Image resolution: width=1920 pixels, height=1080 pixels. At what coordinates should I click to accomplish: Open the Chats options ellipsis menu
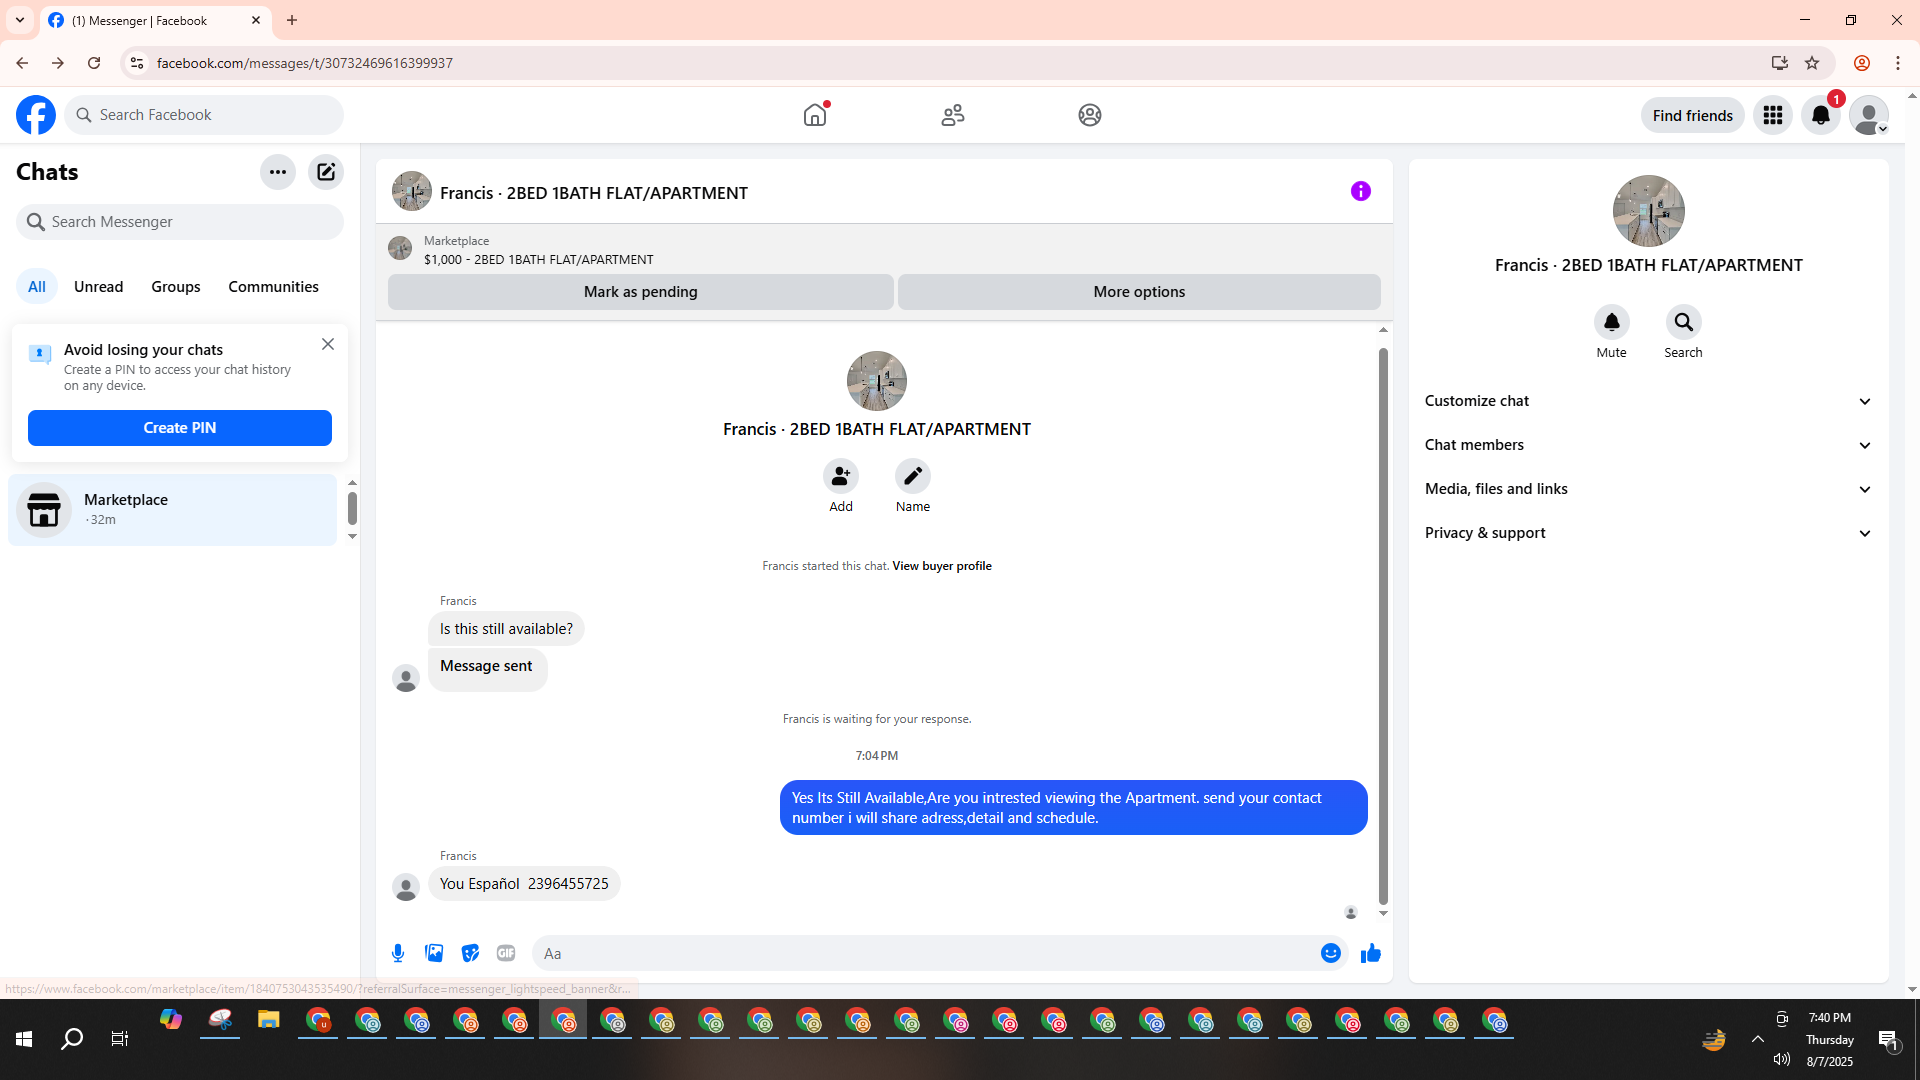coord(278,172)
